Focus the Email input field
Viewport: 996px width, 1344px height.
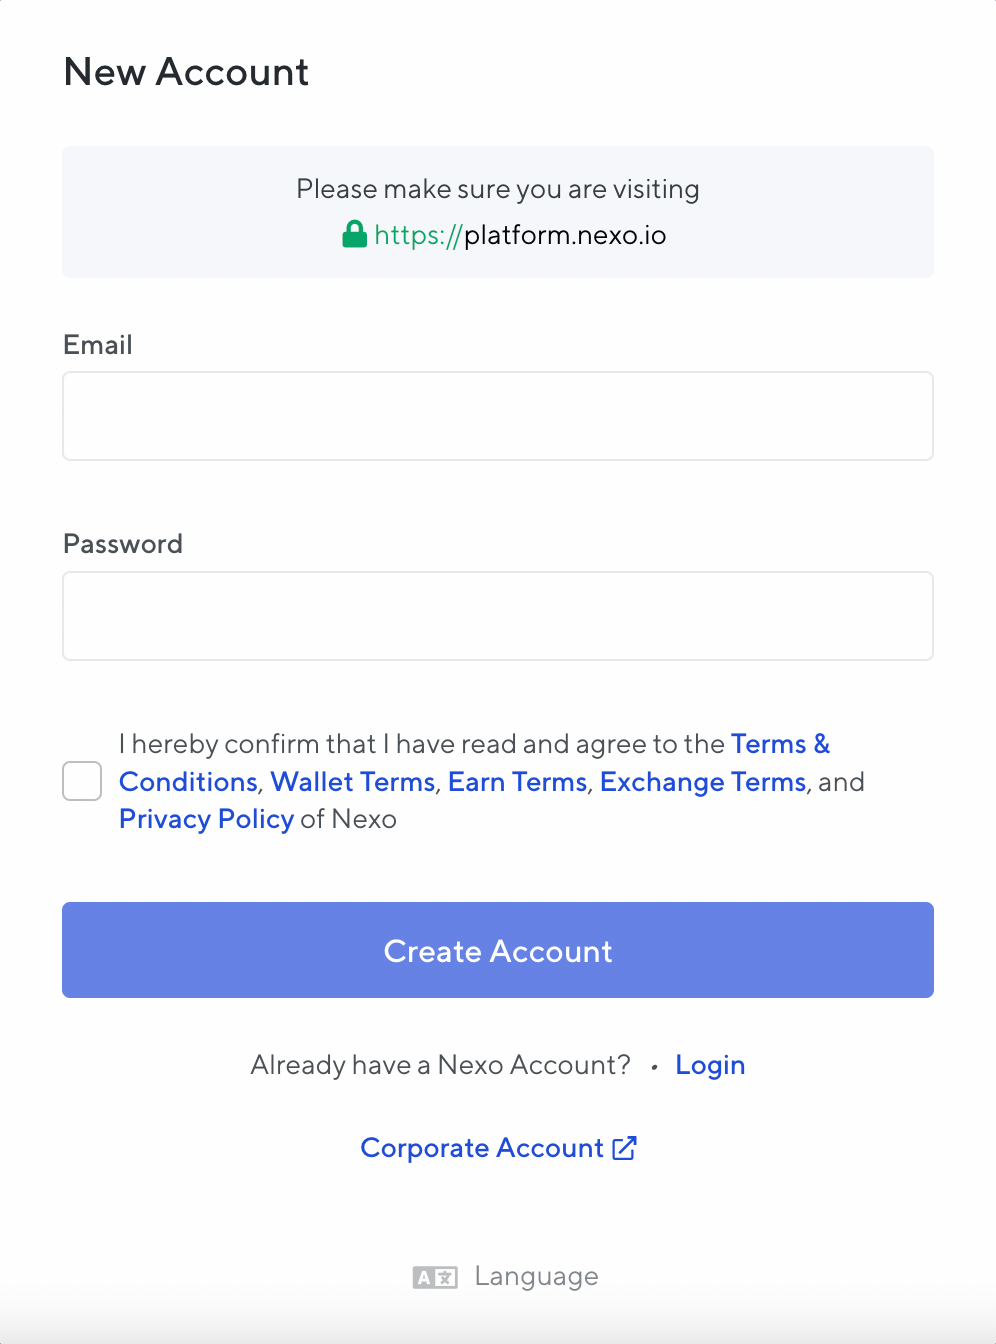pos(498,416)
